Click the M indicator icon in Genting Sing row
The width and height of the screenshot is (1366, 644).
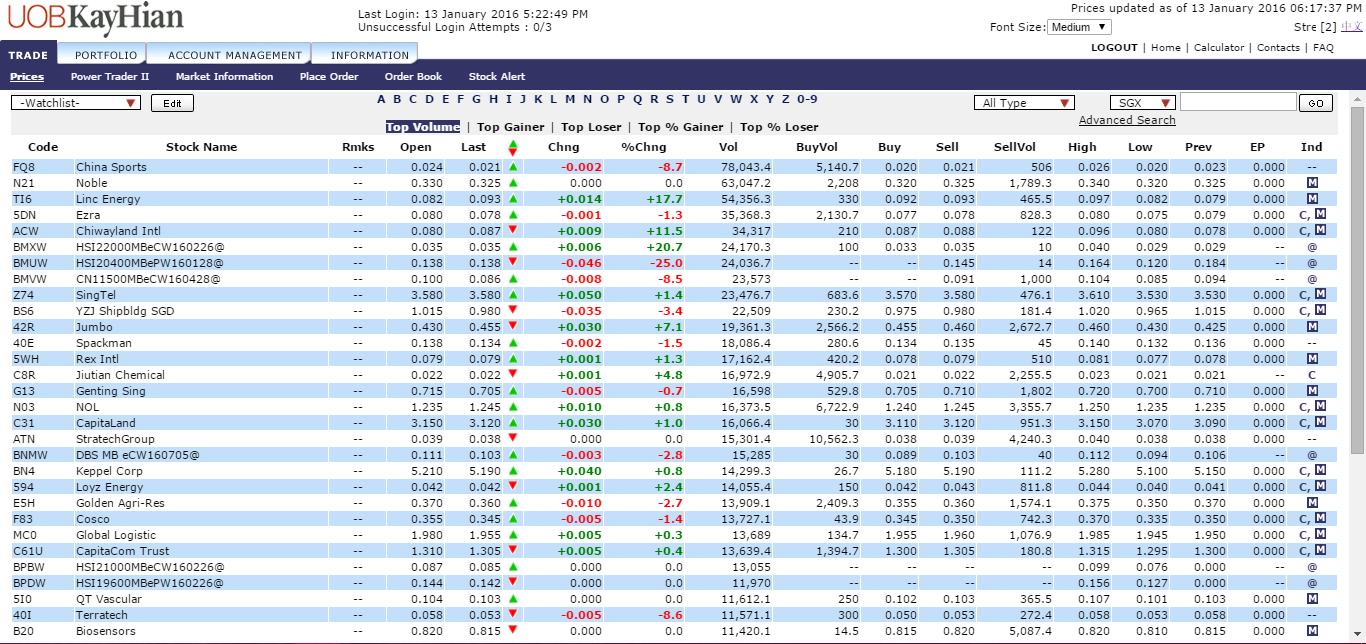(1312, 391)
